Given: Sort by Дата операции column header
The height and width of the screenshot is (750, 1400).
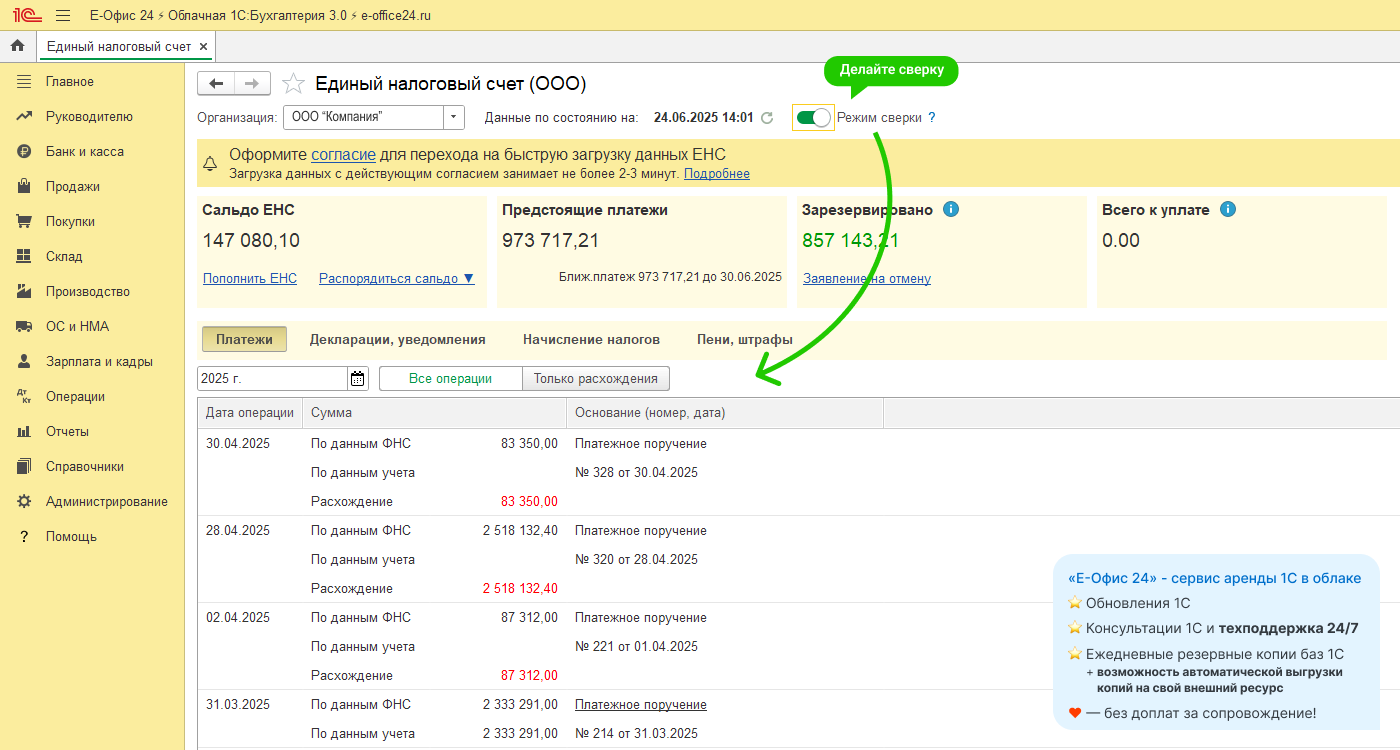Looking at the screenshot, I should 250,413.
